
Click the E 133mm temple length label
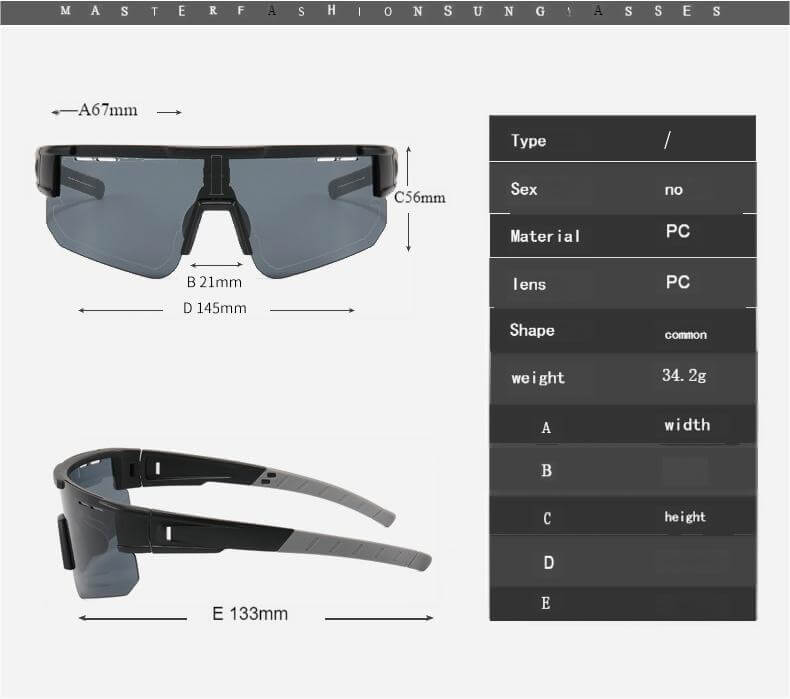[x=250, y=614]
